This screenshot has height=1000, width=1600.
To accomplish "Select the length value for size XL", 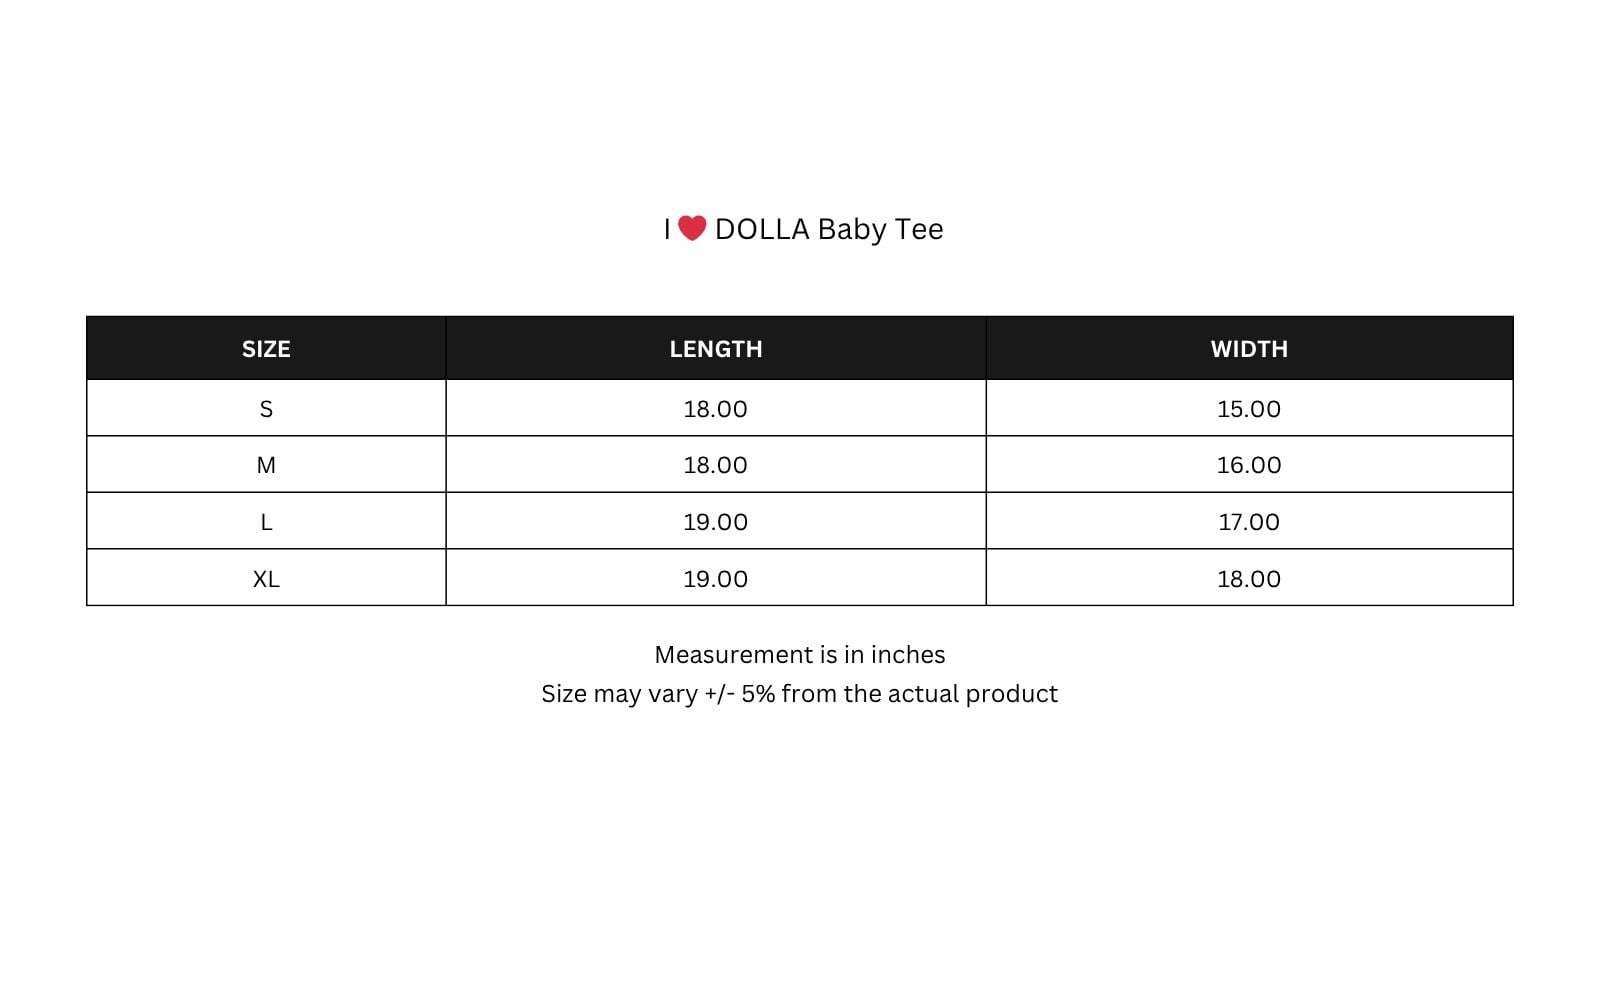I will [x=715, y=579].
